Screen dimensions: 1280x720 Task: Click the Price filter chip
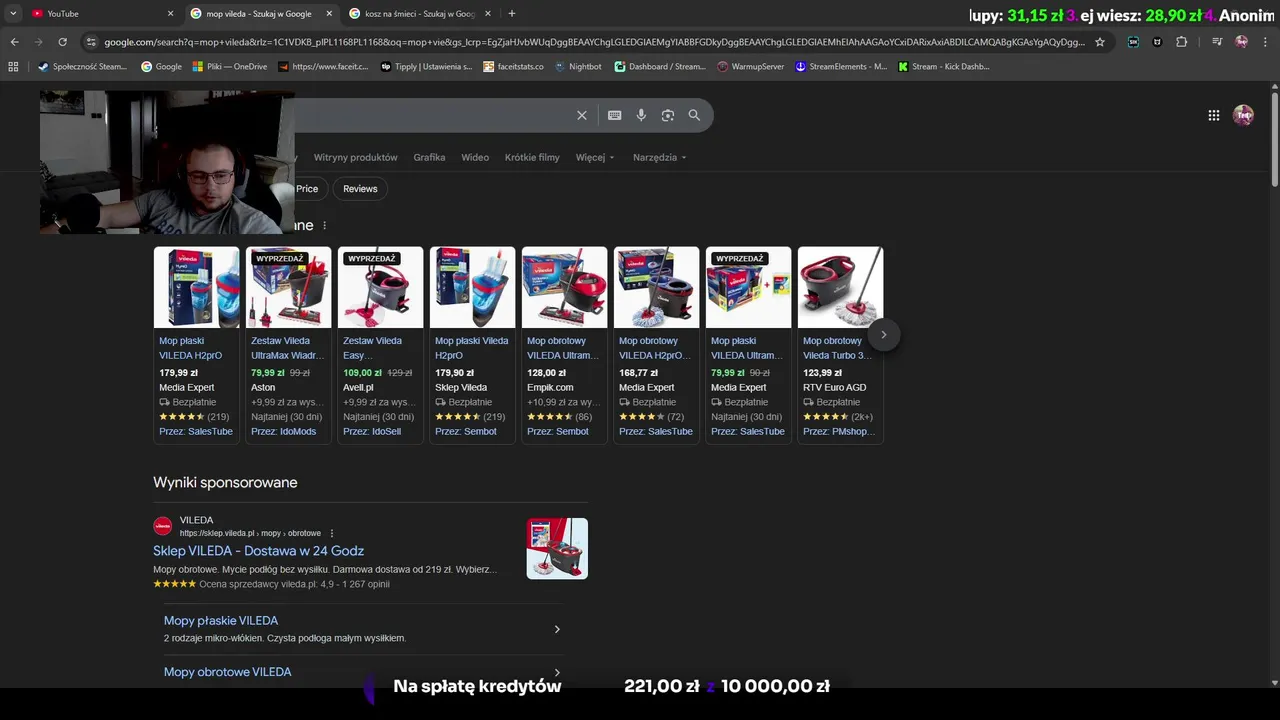(306, 189)
